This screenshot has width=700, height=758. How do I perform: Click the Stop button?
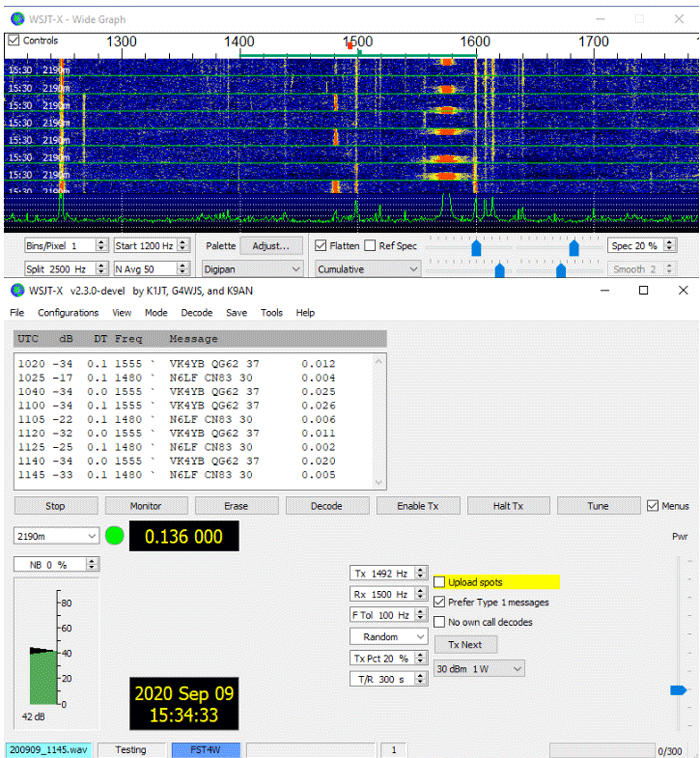pyautogui.click(x=56, y=506)
